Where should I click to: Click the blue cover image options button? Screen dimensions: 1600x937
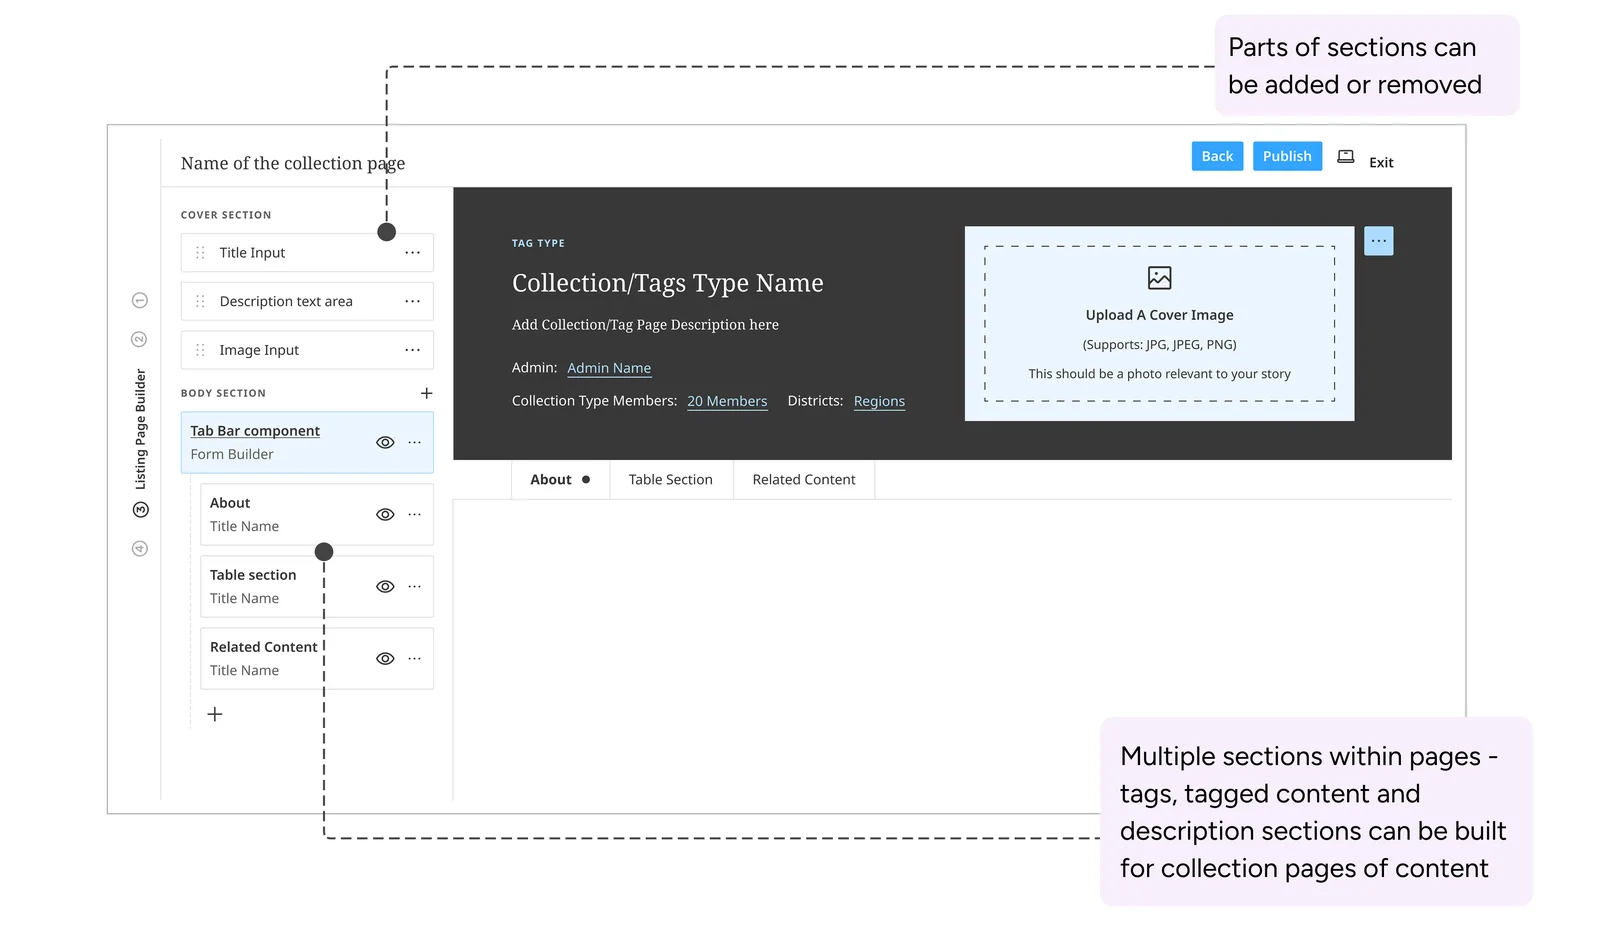pos(1378,241)
